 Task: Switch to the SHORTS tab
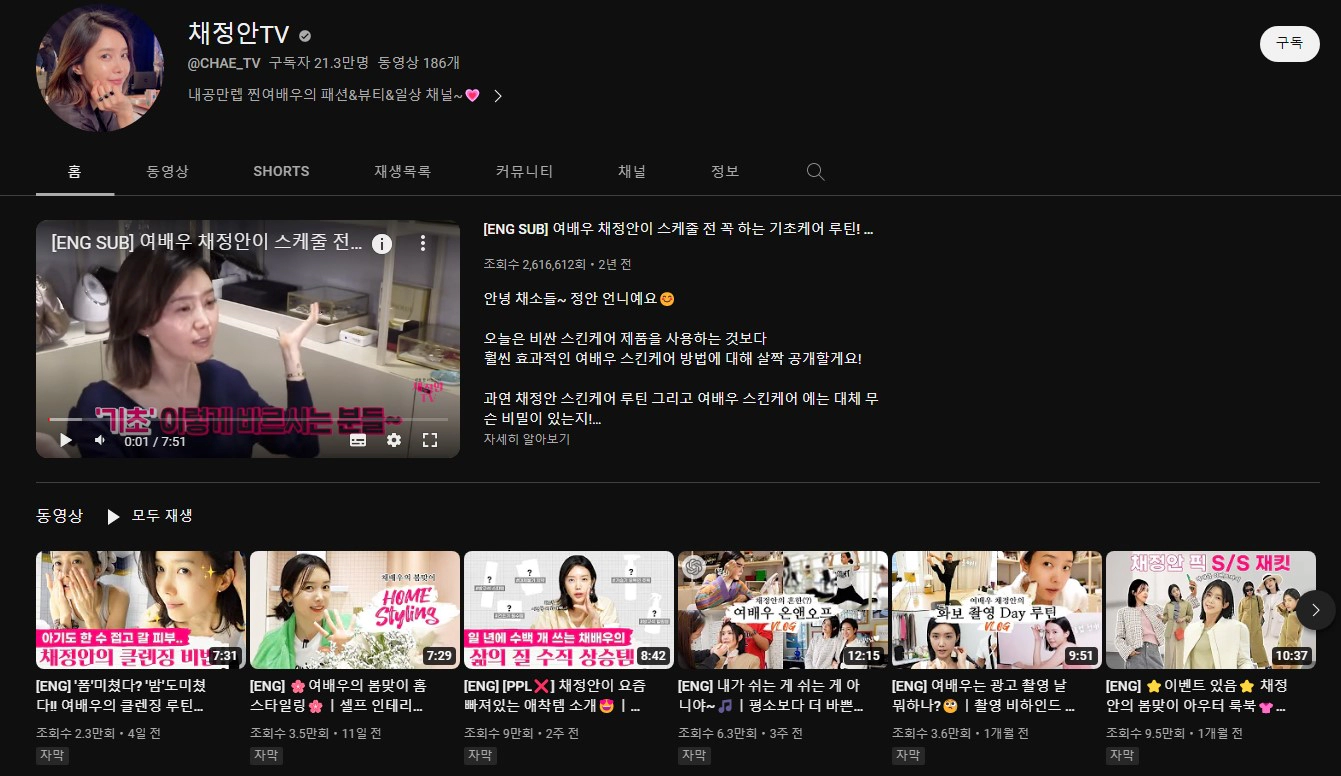tap(281, 171)
